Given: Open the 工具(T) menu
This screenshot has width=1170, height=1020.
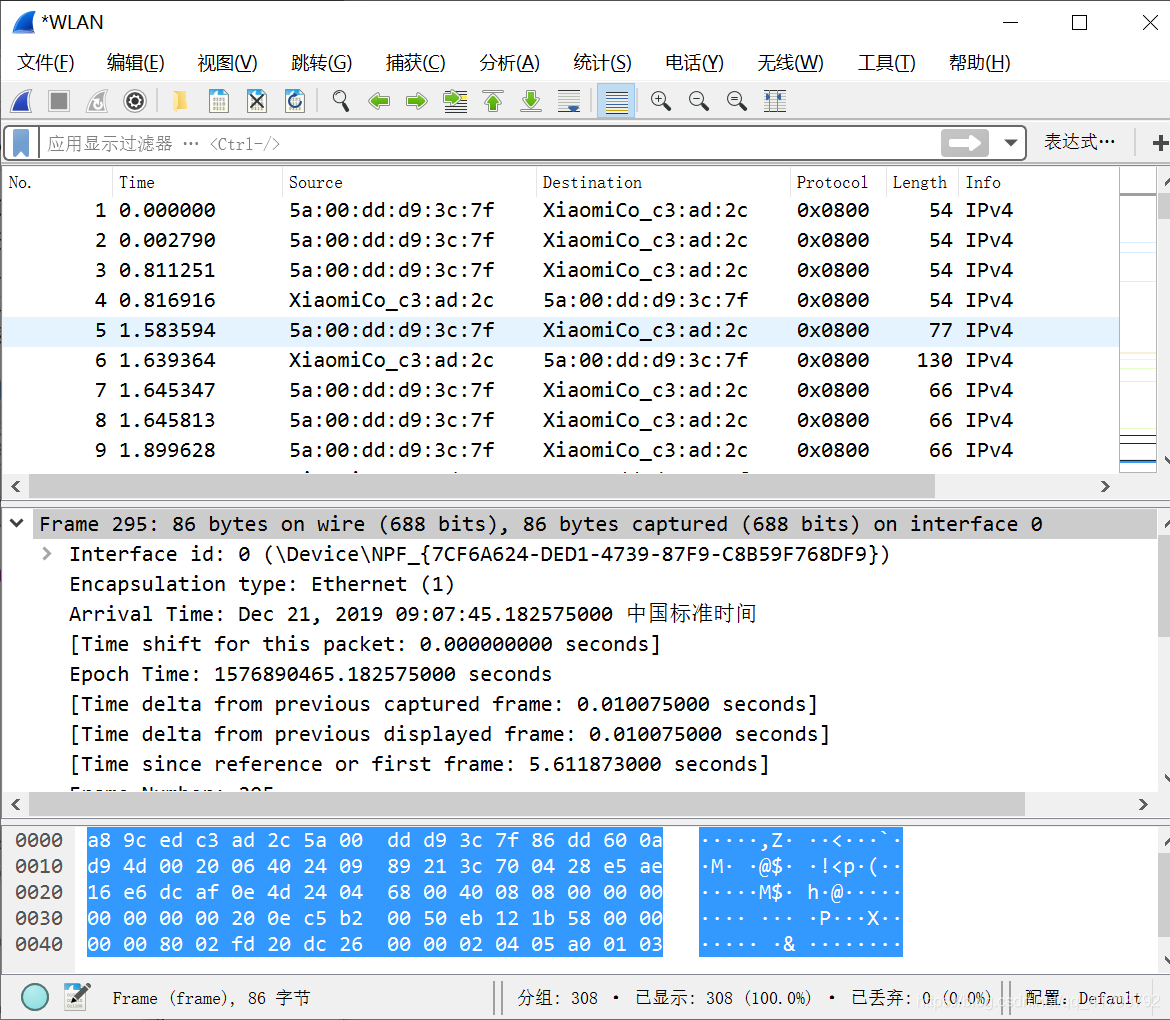Looking at the screenshot, I should click(886, 63).
